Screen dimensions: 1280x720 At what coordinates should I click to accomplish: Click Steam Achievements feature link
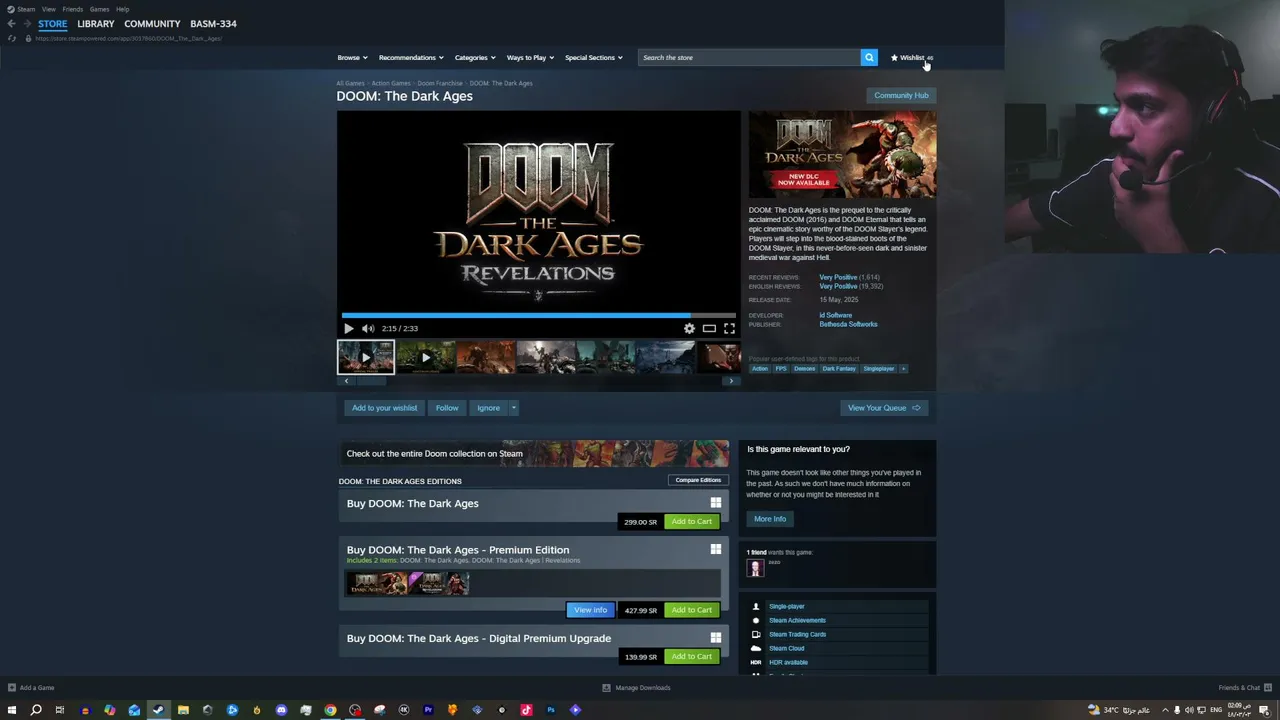pos(797,620)
